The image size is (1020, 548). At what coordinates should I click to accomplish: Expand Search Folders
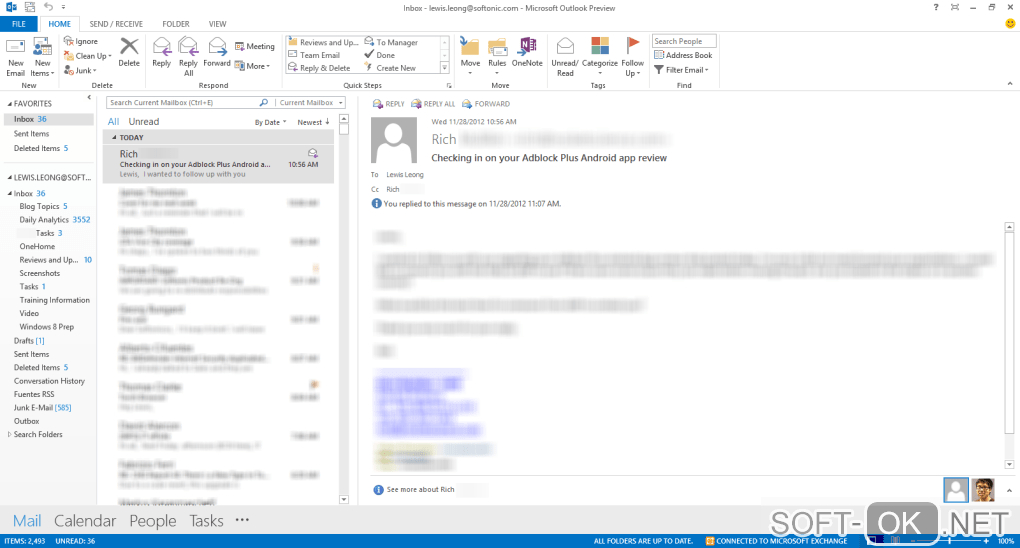click(x=9, y=434)
